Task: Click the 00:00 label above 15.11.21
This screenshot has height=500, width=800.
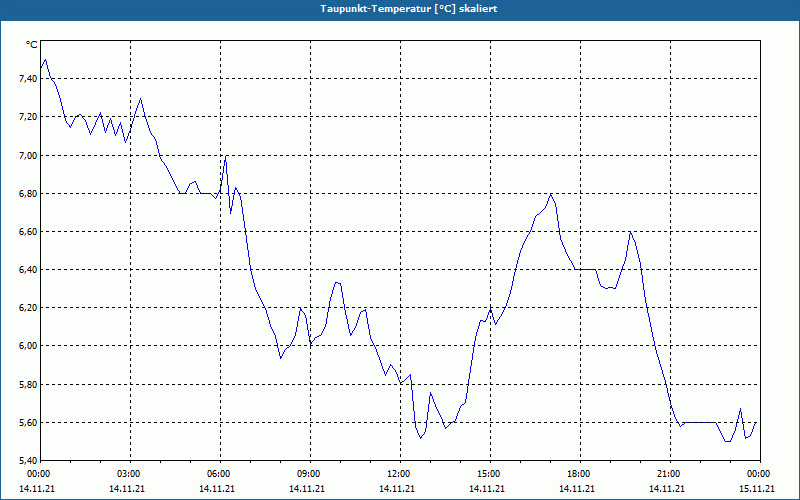Action: pos(760,474)
